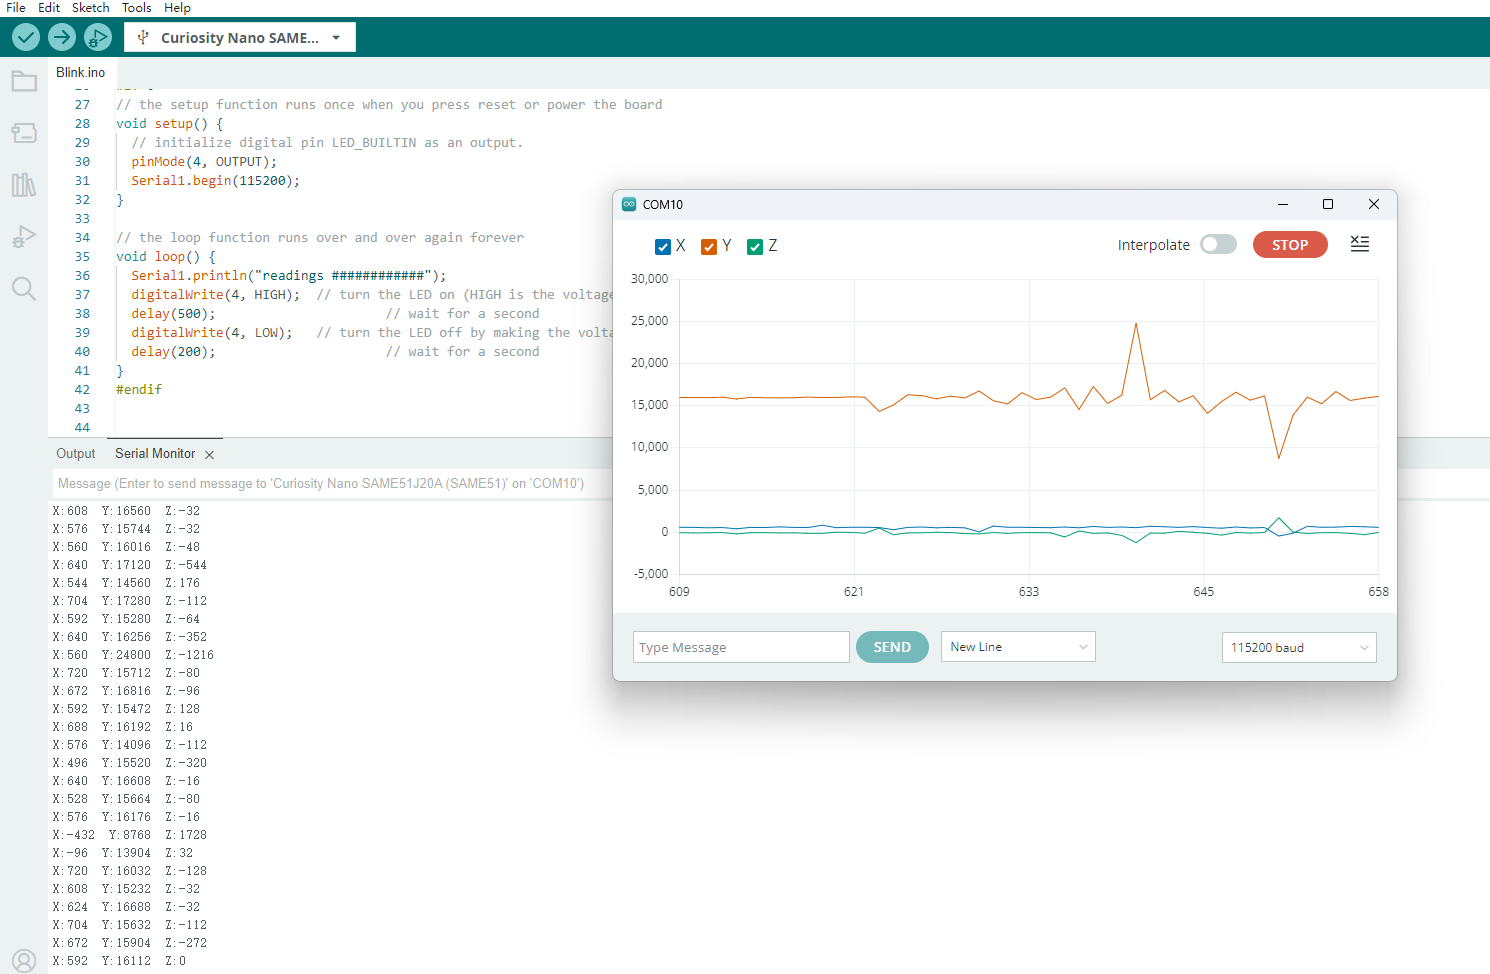Click the SEND button in the plotter
The width and height of the screenshot is (1490, 974).
tap(892, 647)
